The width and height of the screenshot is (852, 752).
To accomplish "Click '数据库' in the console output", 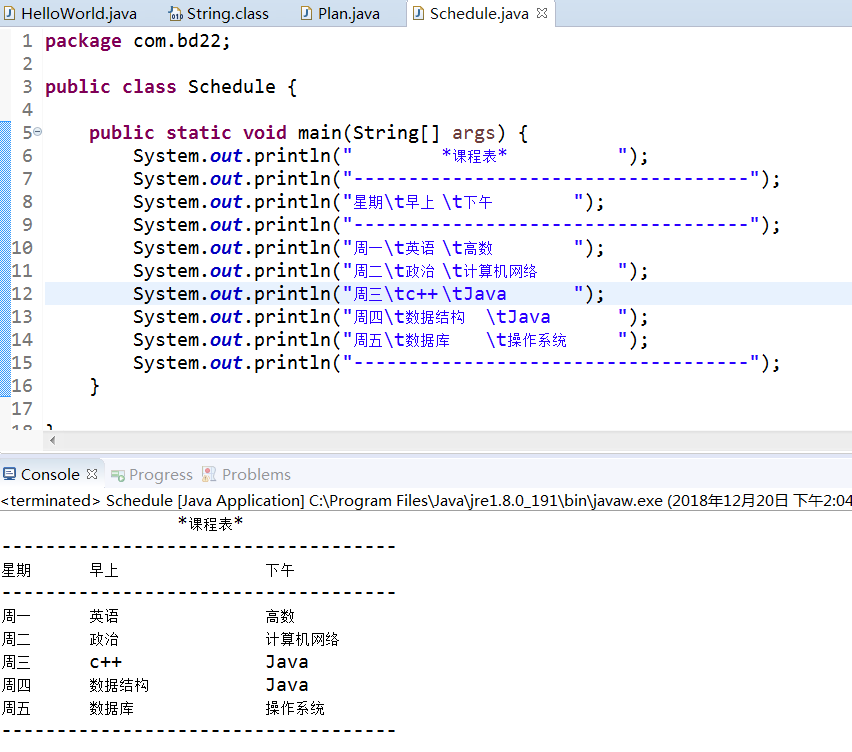I will (x=111, y=708).
